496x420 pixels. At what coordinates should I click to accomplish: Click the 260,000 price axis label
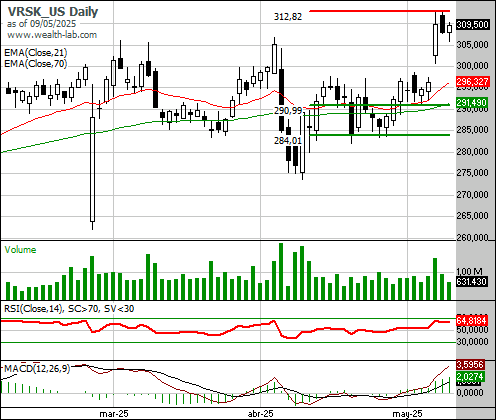[x=472, y=237]
